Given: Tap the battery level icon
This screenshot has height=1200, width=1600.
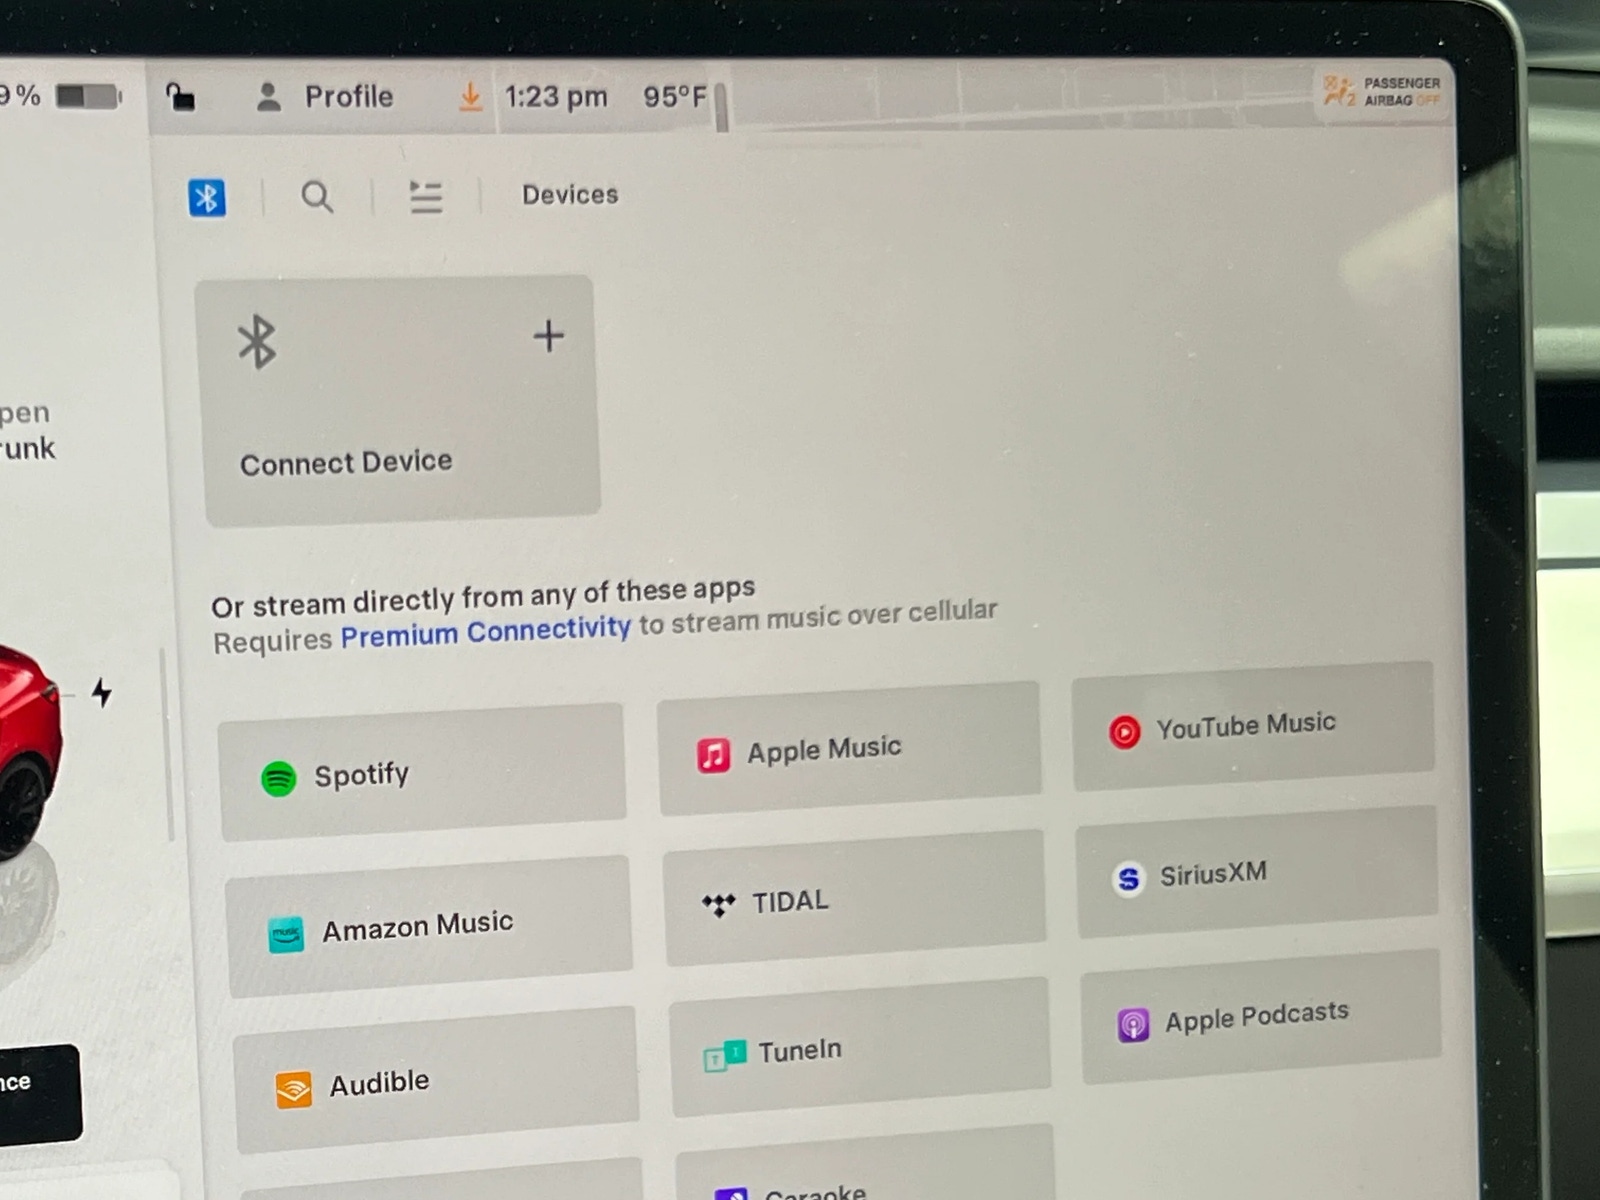Looking at the screenshot, I should [x=88, y=97].
